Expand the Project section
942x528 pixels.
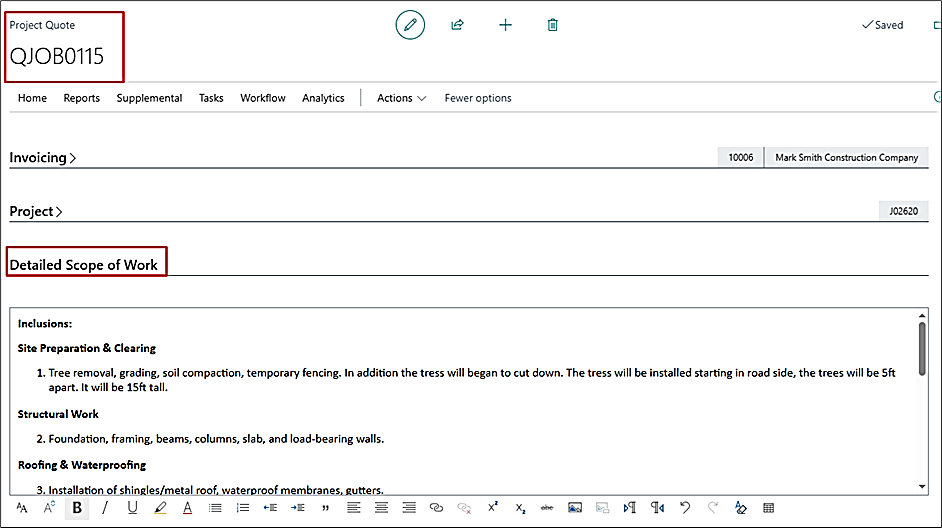pyautogui.click(x=36, y=212)
